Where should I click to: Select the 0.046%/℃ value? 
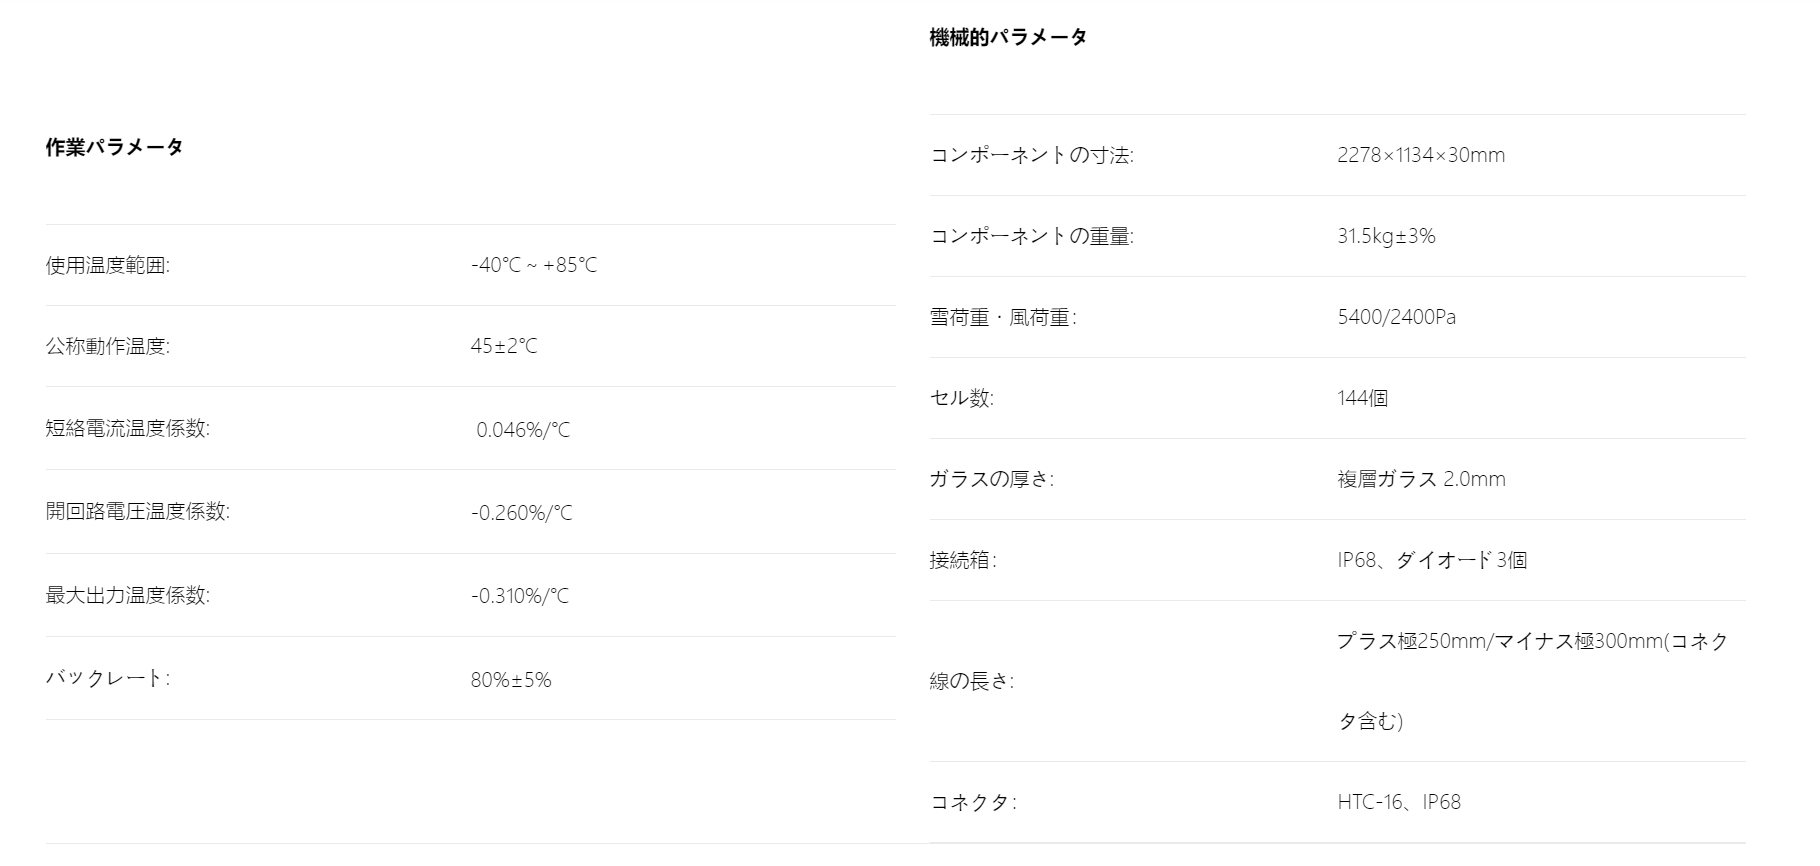[522, 431]
